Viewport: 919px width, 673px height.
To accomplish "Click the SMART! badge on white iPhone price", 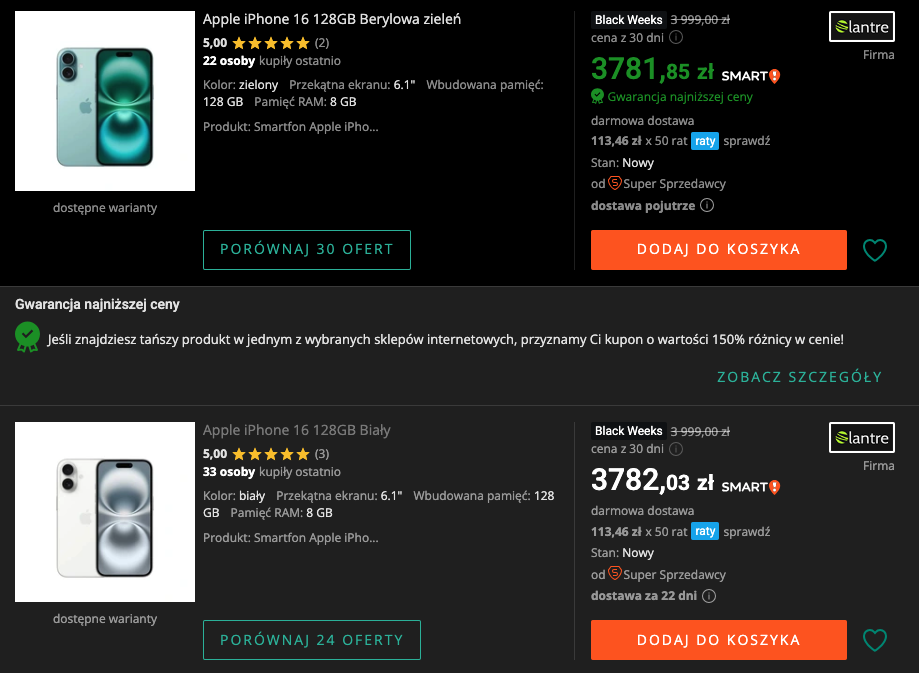I will [x=750, y=487].
